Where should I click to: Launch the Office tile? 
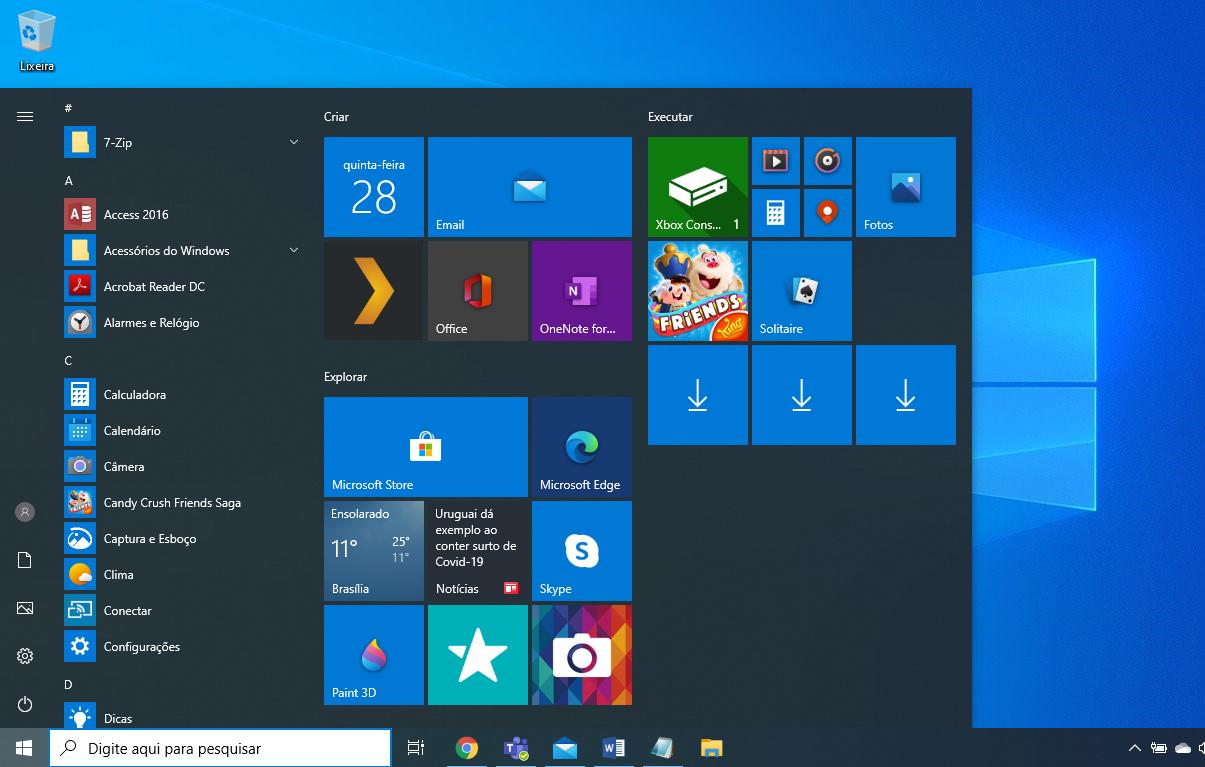pyautogui.click(x=478, y=291)
